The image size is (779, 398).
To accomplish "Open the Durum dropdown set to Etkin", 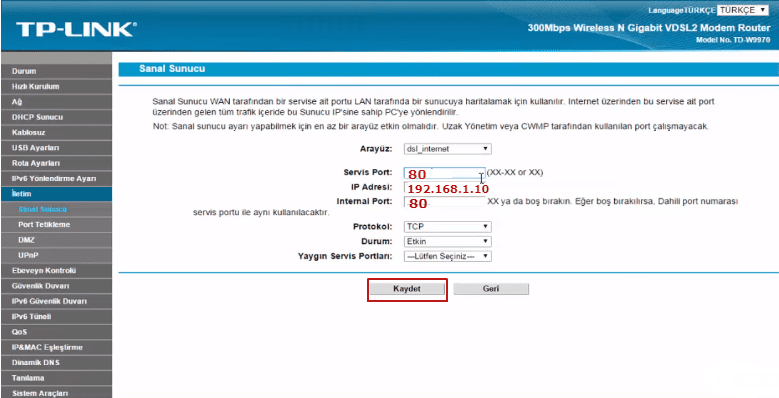I will click(448, 241).
